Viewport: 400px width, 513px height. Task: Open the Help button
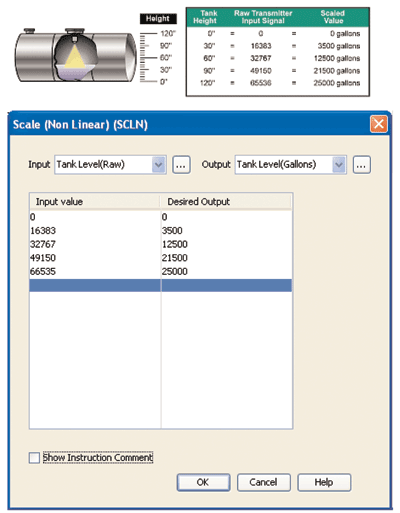coord(324,482)
